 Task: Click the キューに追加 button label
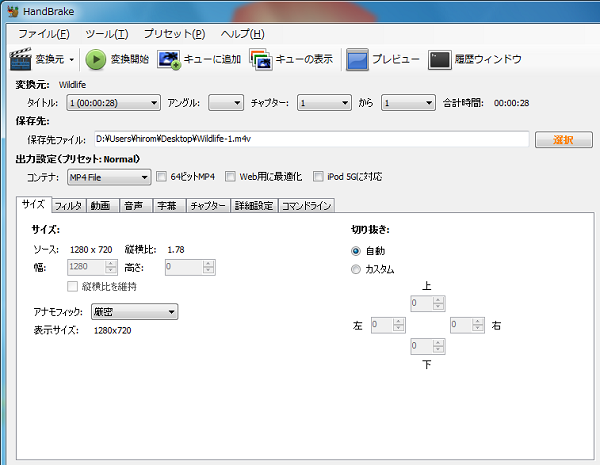212,59
